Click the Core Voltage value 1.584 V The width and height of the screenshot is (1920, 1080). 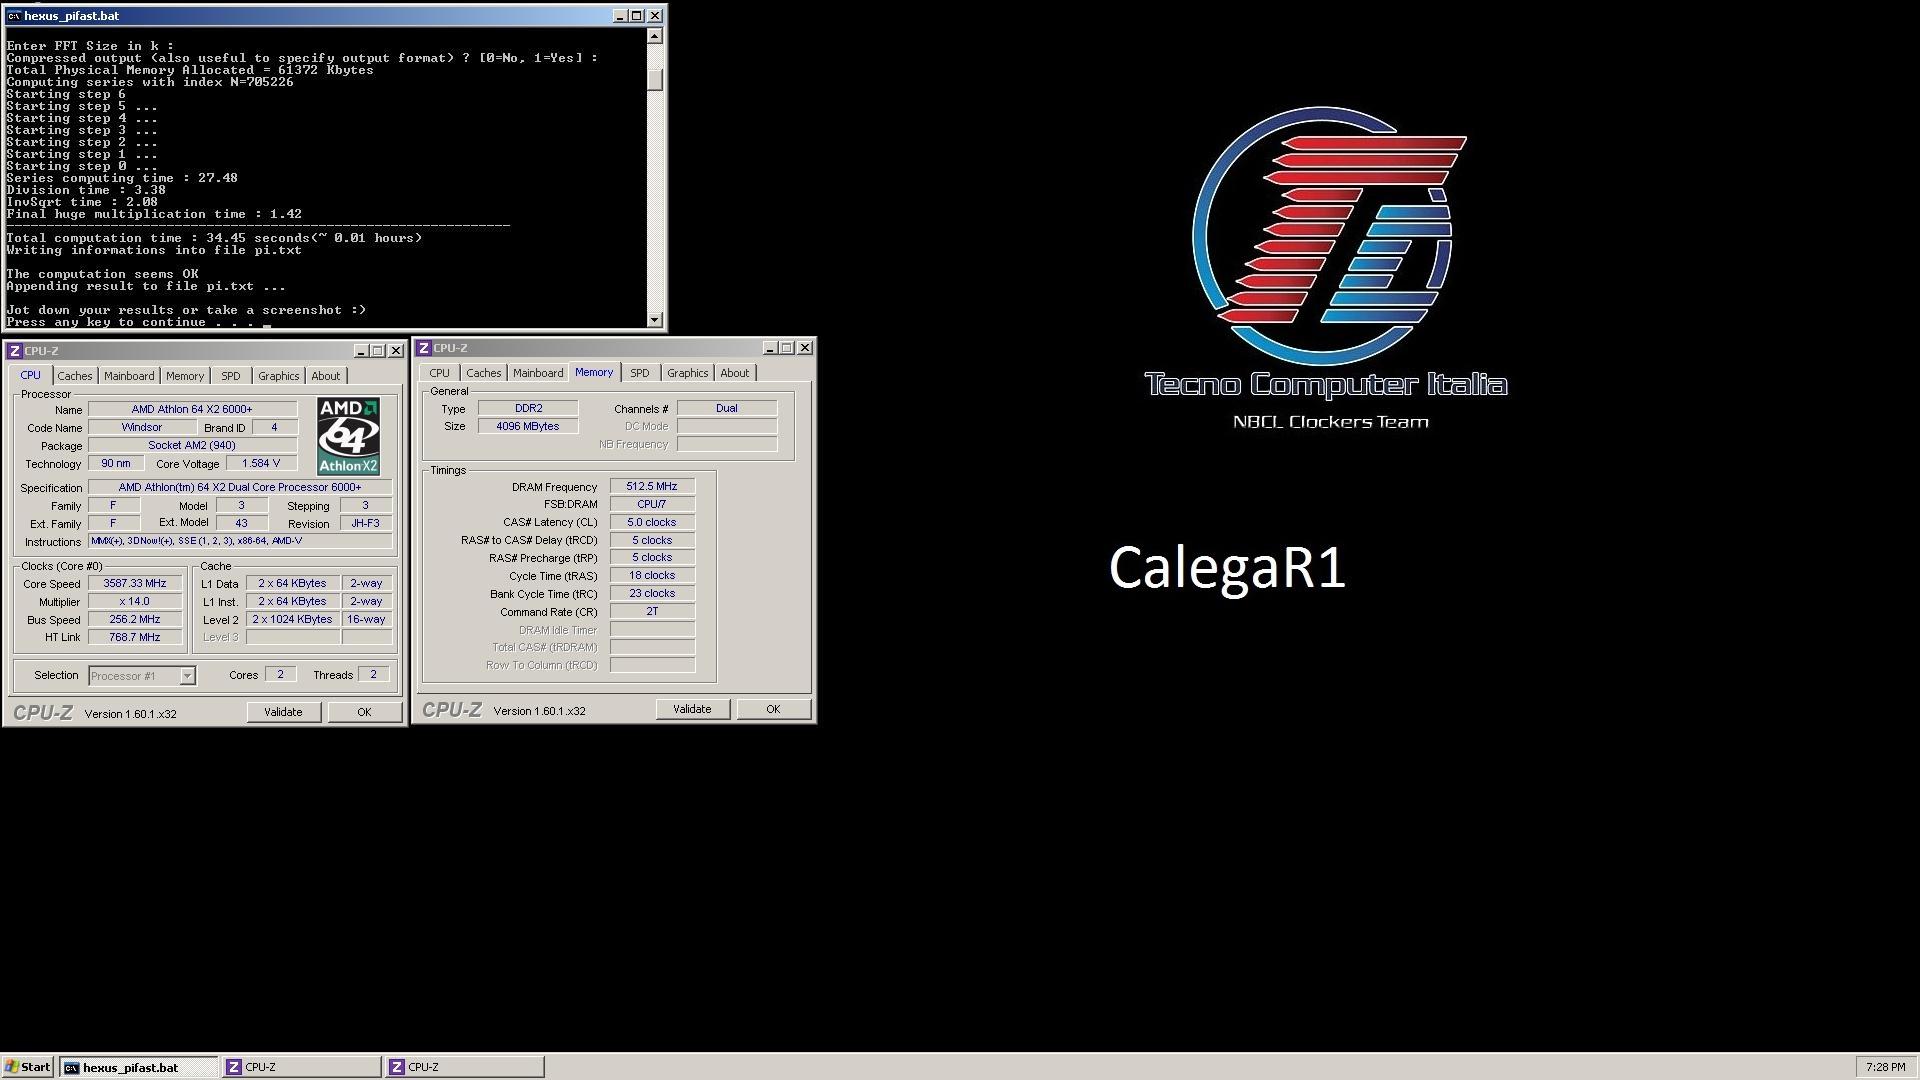coord(261,464)
